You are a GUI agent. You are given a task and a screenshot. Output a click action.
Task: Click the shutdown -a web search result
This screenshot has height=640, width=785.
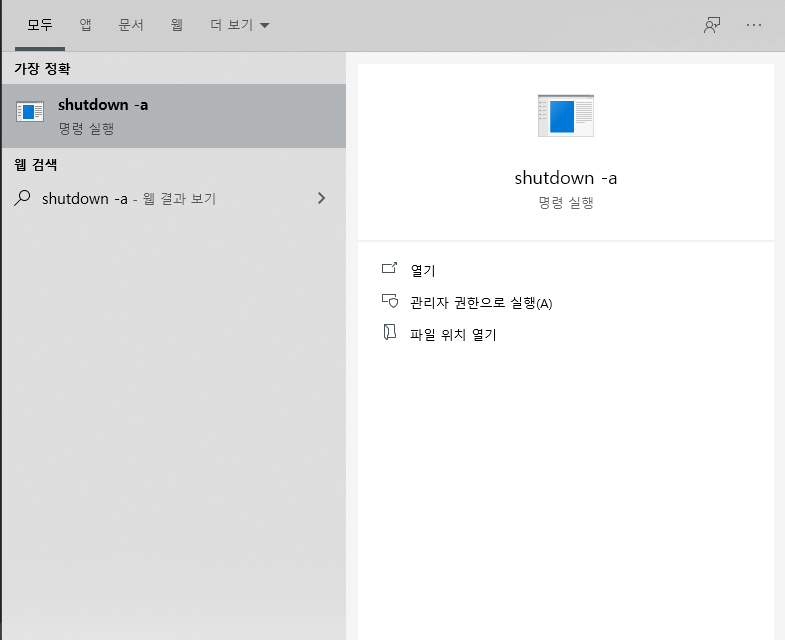174,198
